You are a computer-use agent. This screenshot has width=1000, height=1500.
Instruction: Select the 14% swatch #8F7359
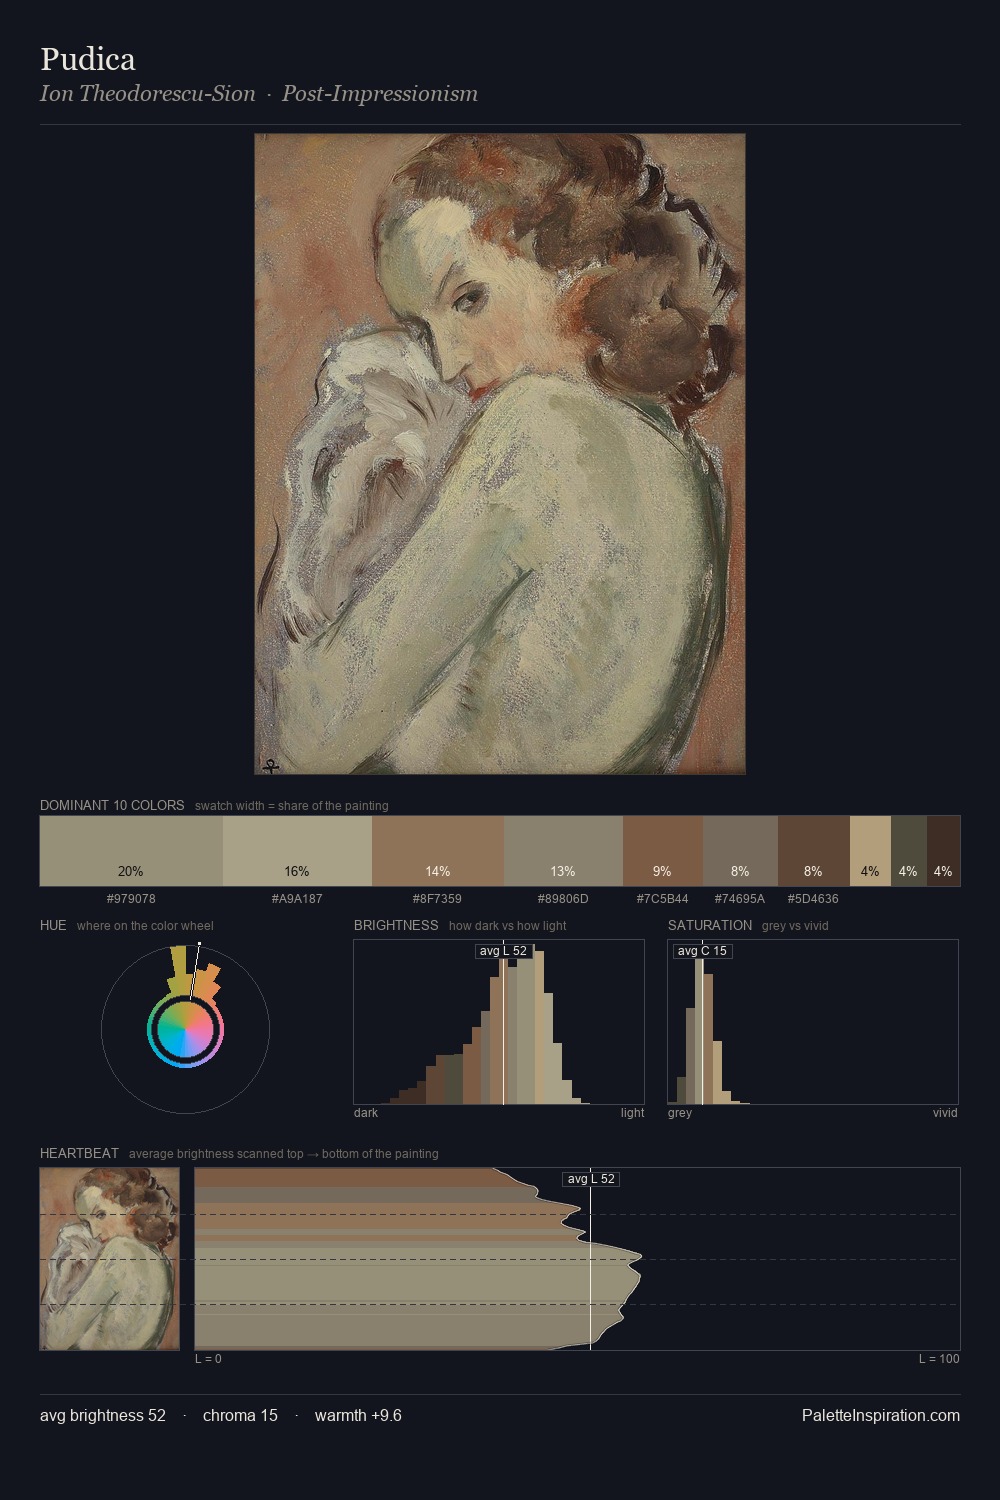coord(438,851)
